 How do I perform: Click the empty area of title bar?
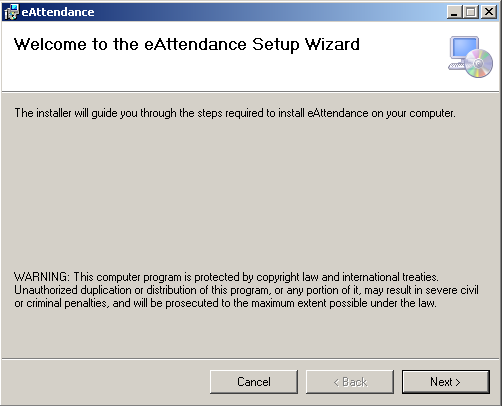coord(267,12)
